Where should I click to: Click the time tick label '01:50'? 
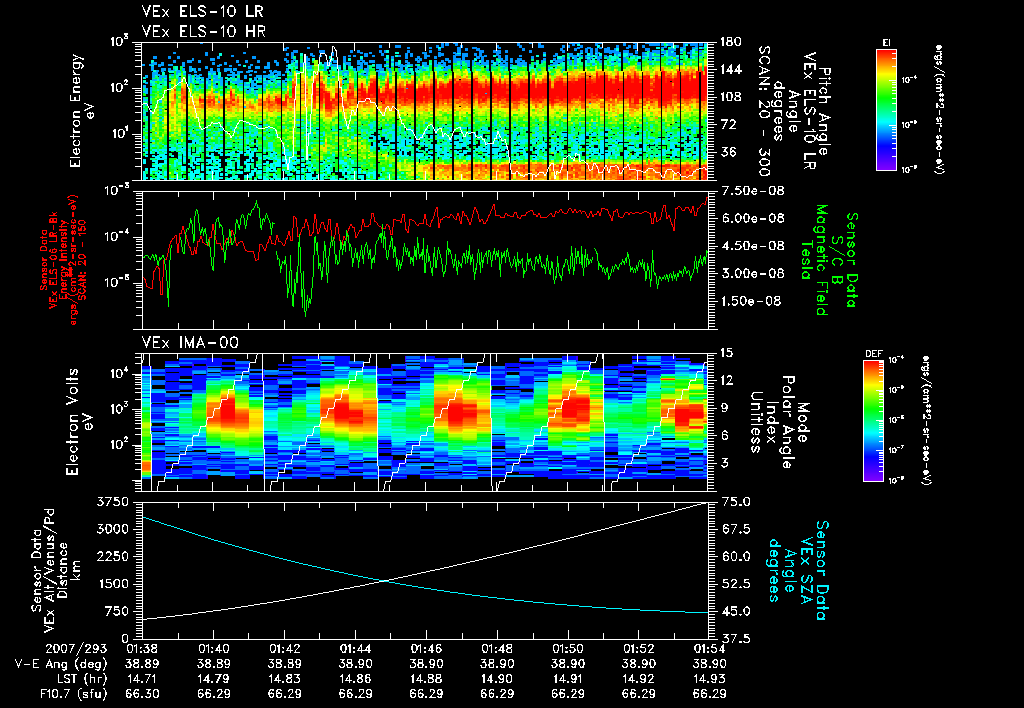[x=568, y=649]
